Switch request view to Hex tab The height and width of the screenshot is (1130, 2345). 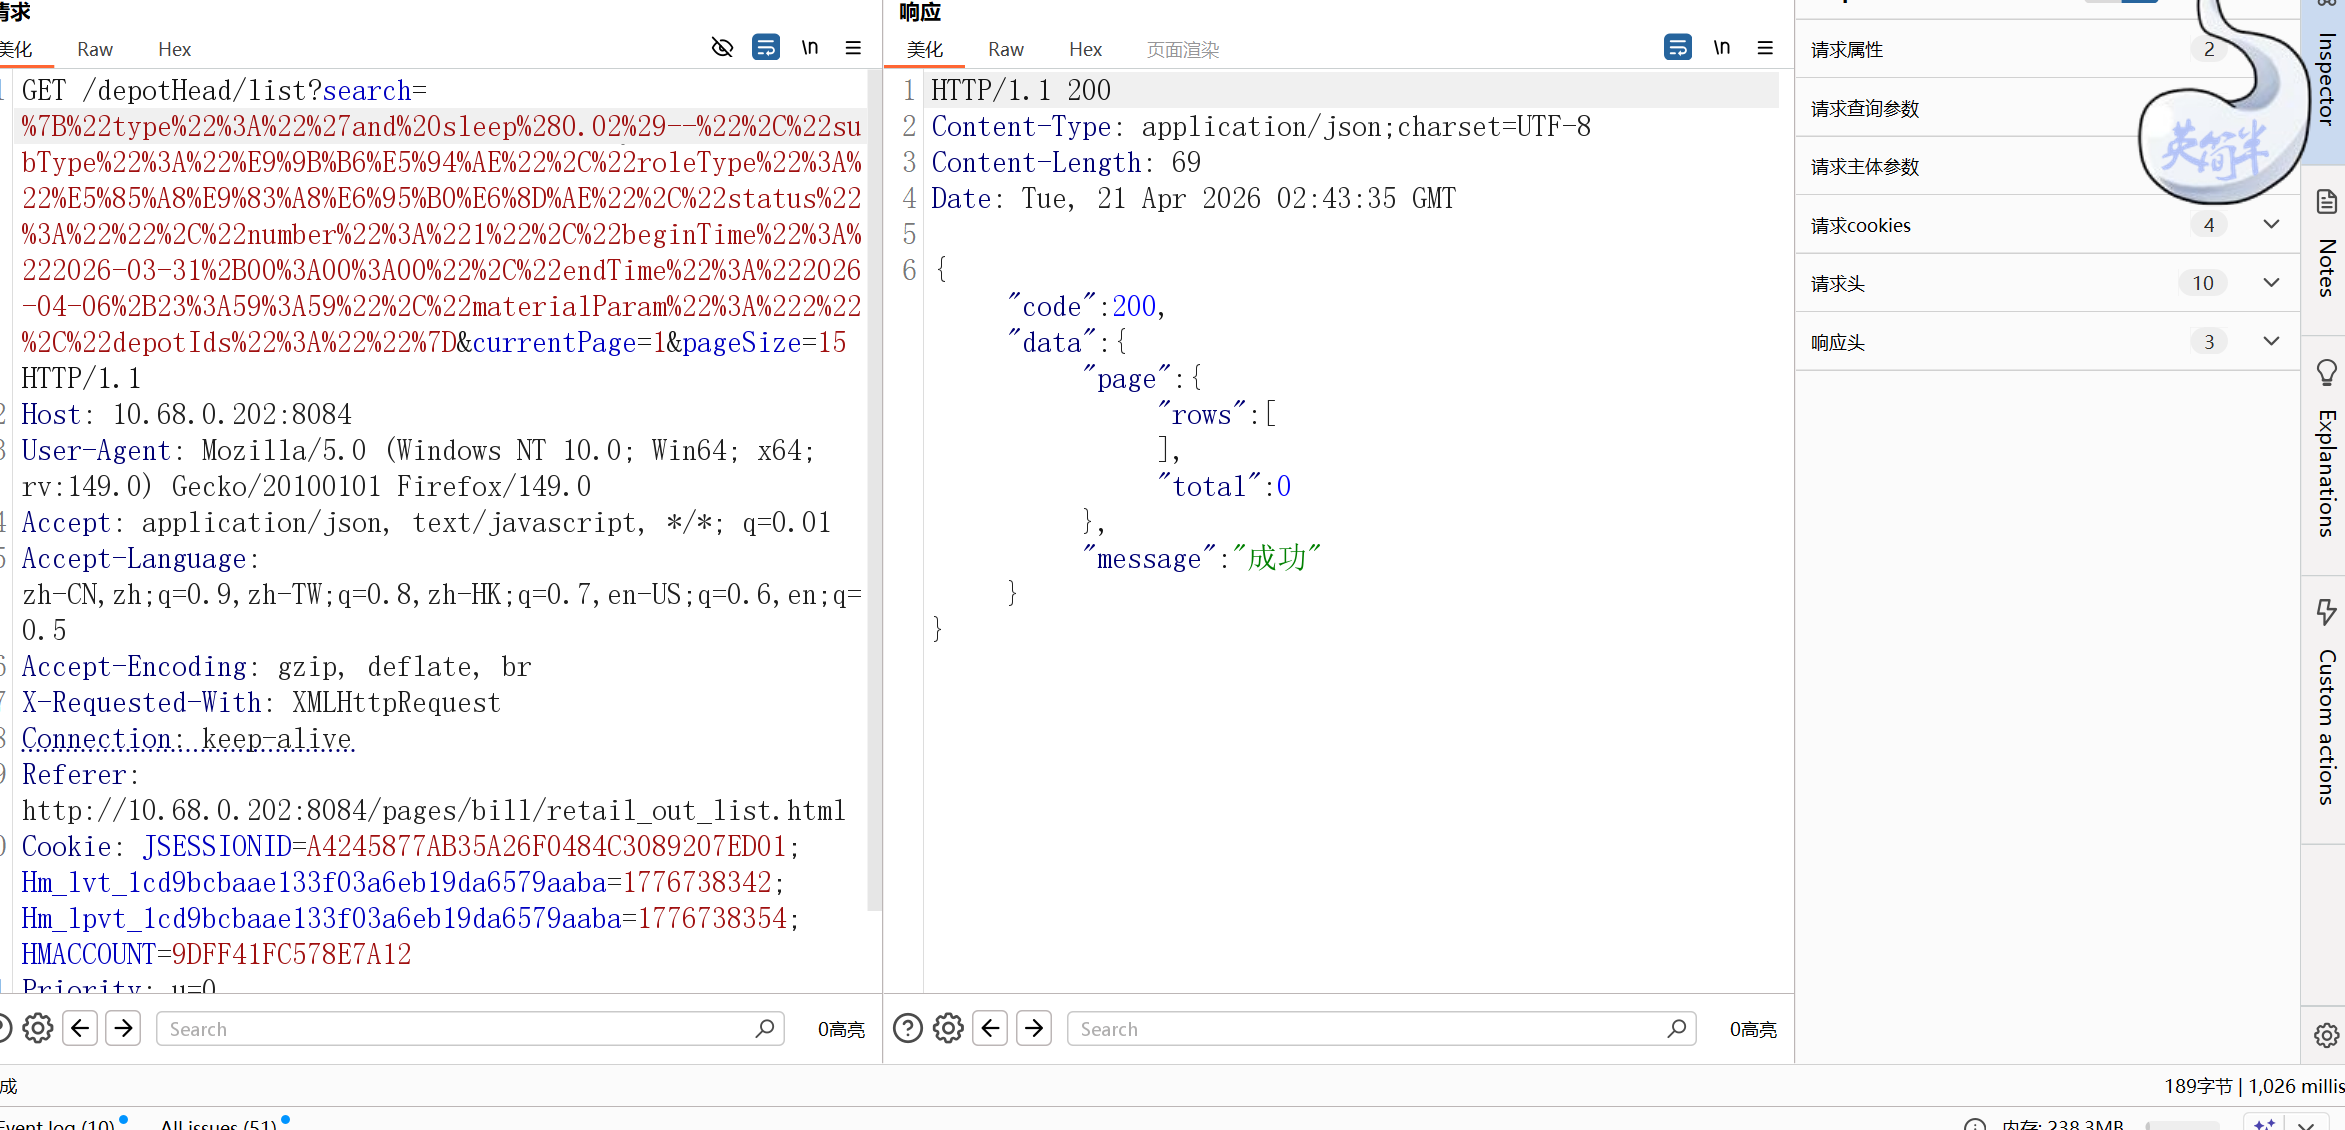tap(174, 49)
